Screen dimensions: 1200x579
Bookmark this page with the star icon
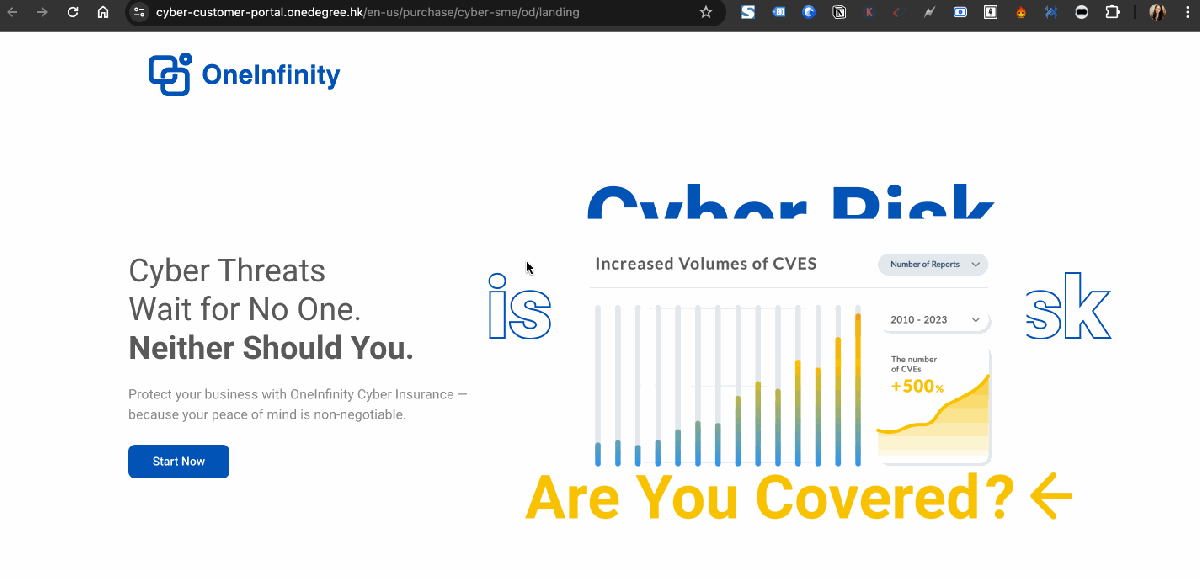705,13
